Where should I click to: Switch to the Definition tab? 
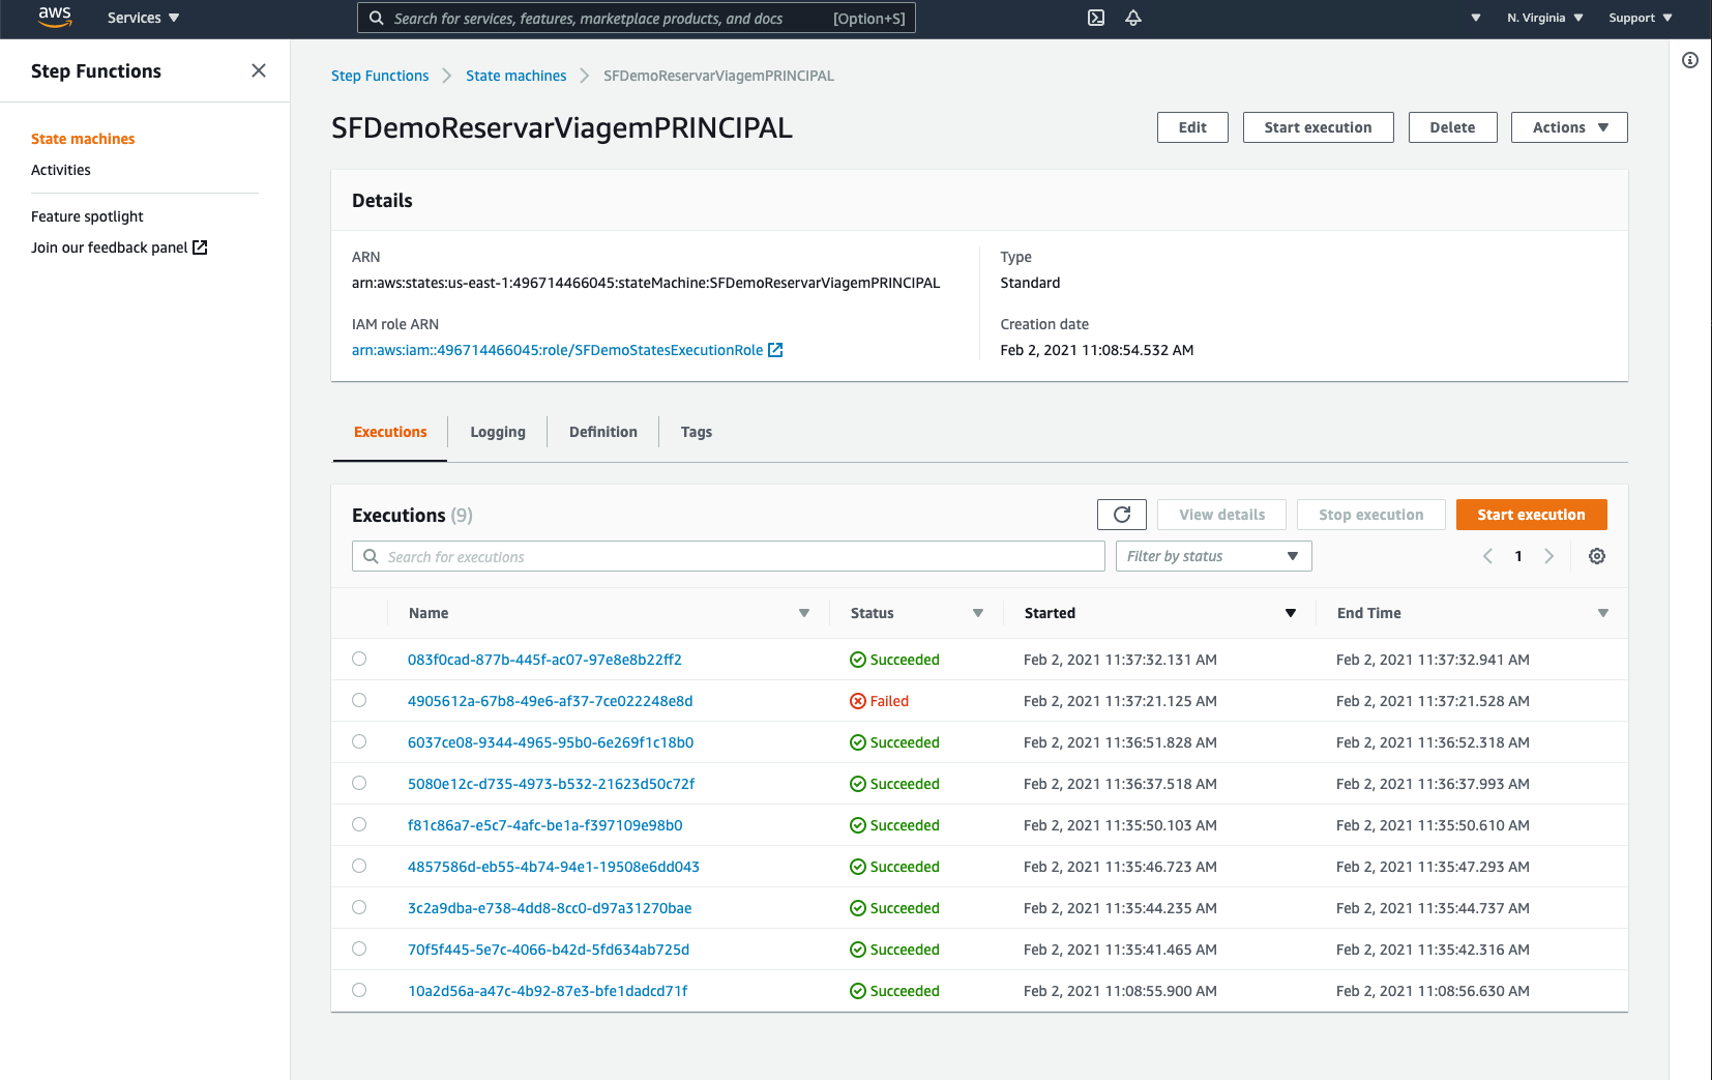coord(603,432)
